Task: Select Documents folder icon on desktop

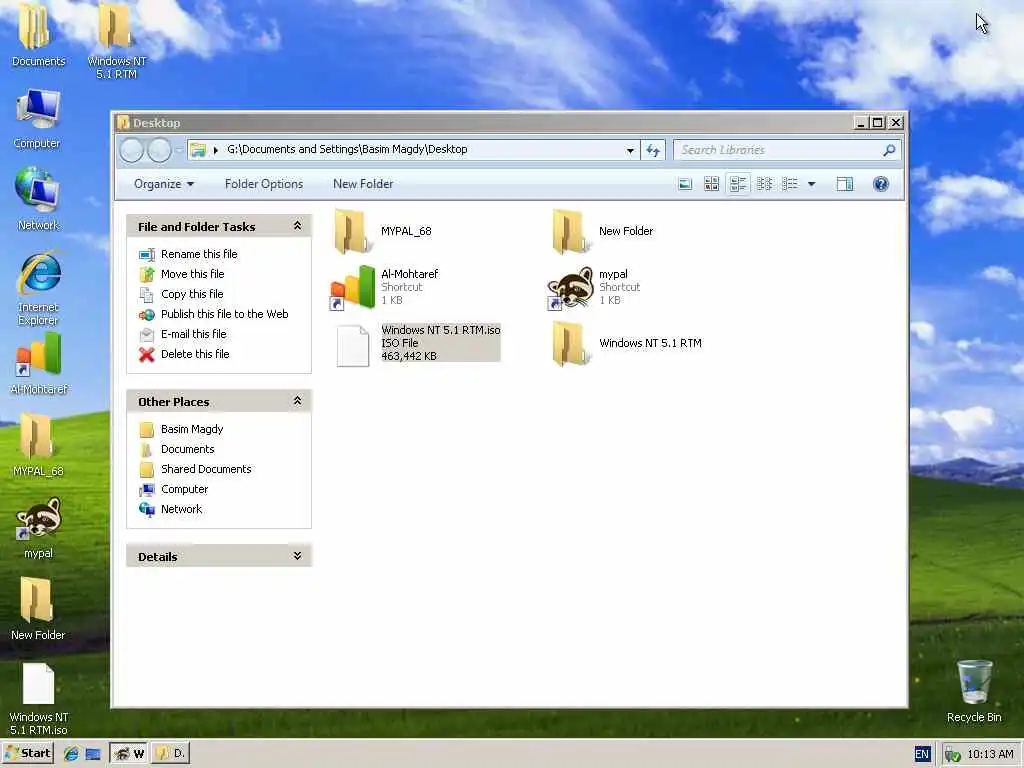Action: point(39,35)
